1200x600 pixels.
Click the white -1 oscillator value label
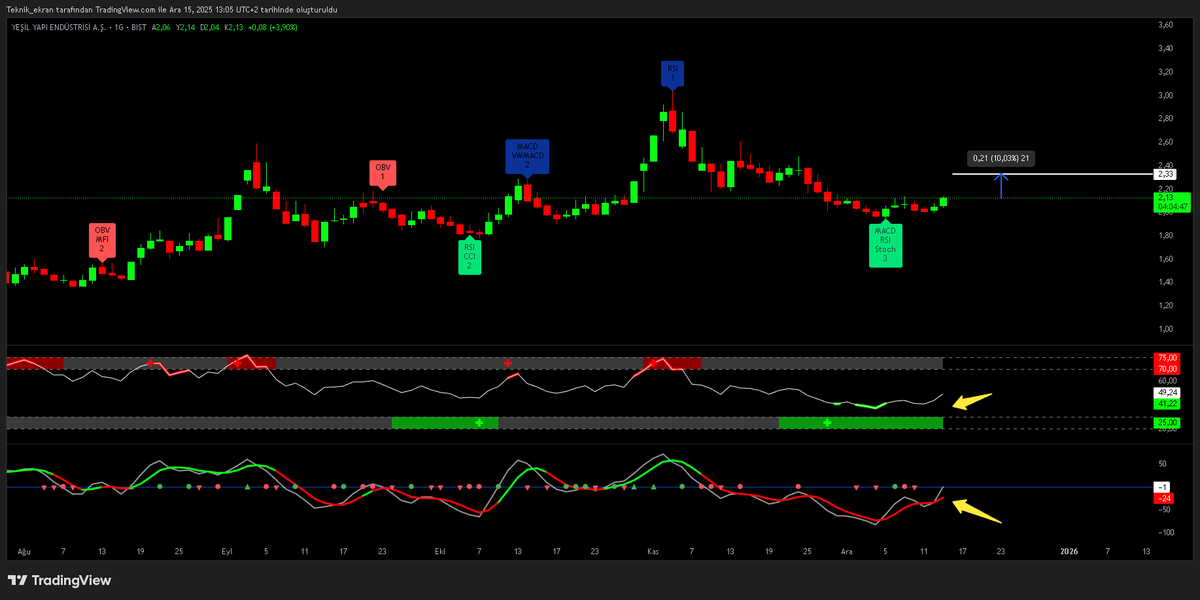coord(1162,487)
